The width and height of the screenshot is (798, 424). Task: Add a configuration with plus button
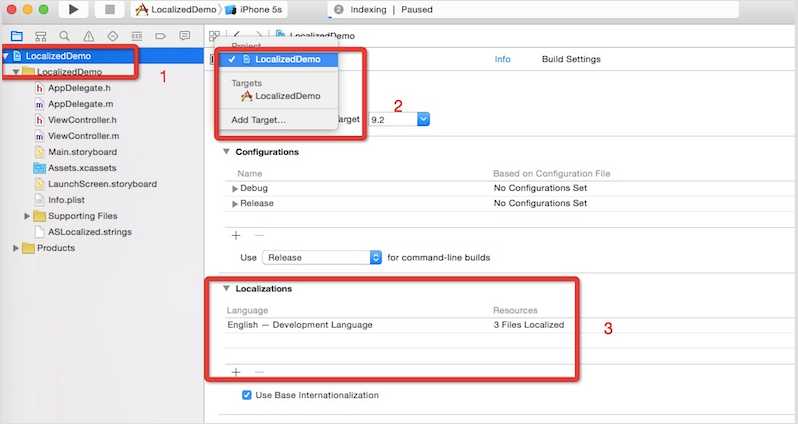(236, 235)
